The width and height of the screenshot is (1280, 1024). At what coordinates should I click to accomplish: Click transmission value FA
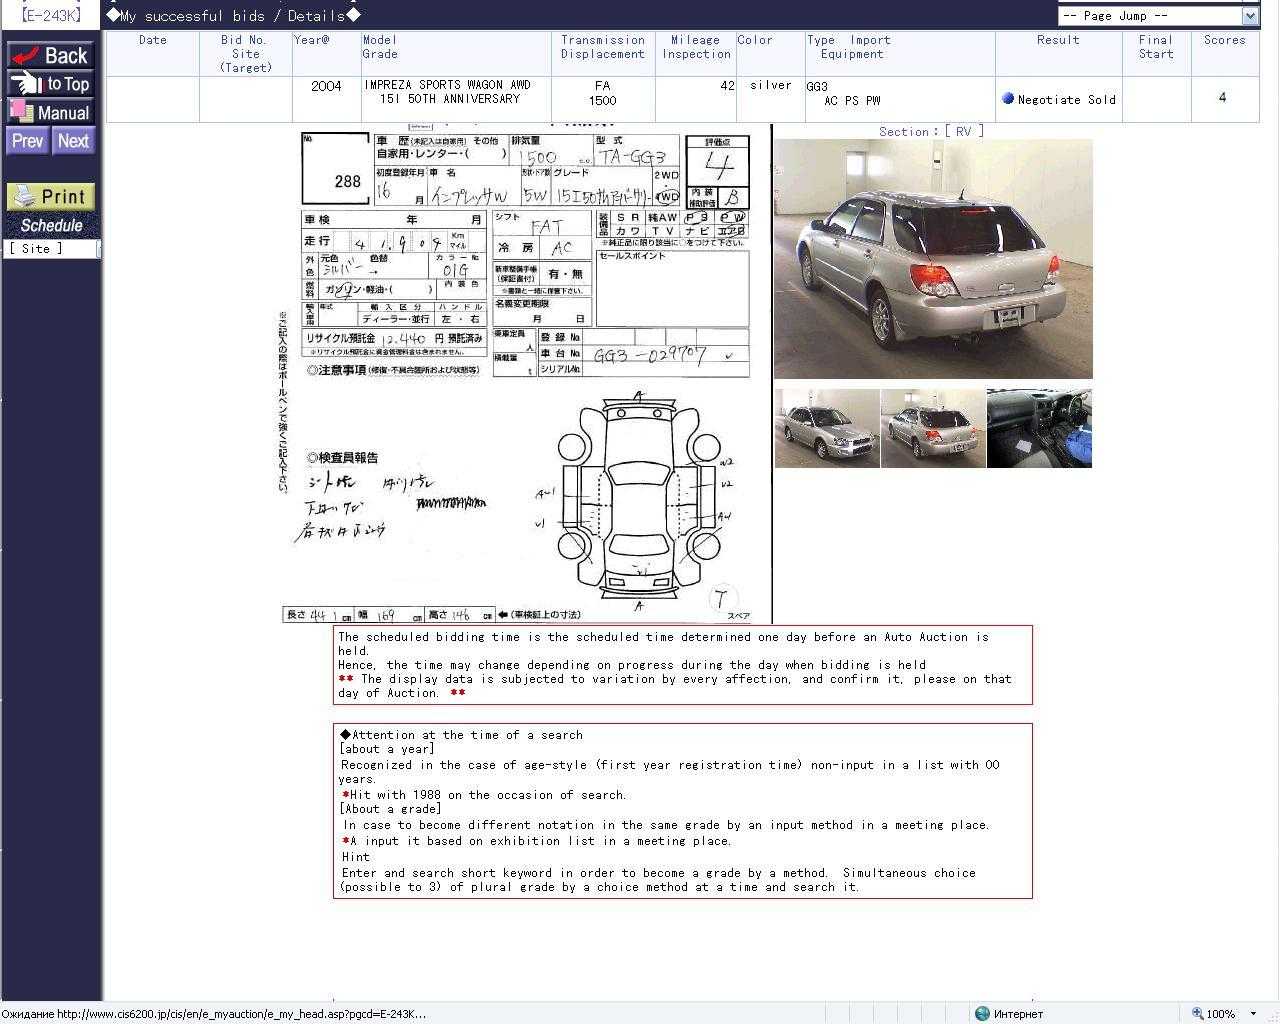(x=602, y=86)
